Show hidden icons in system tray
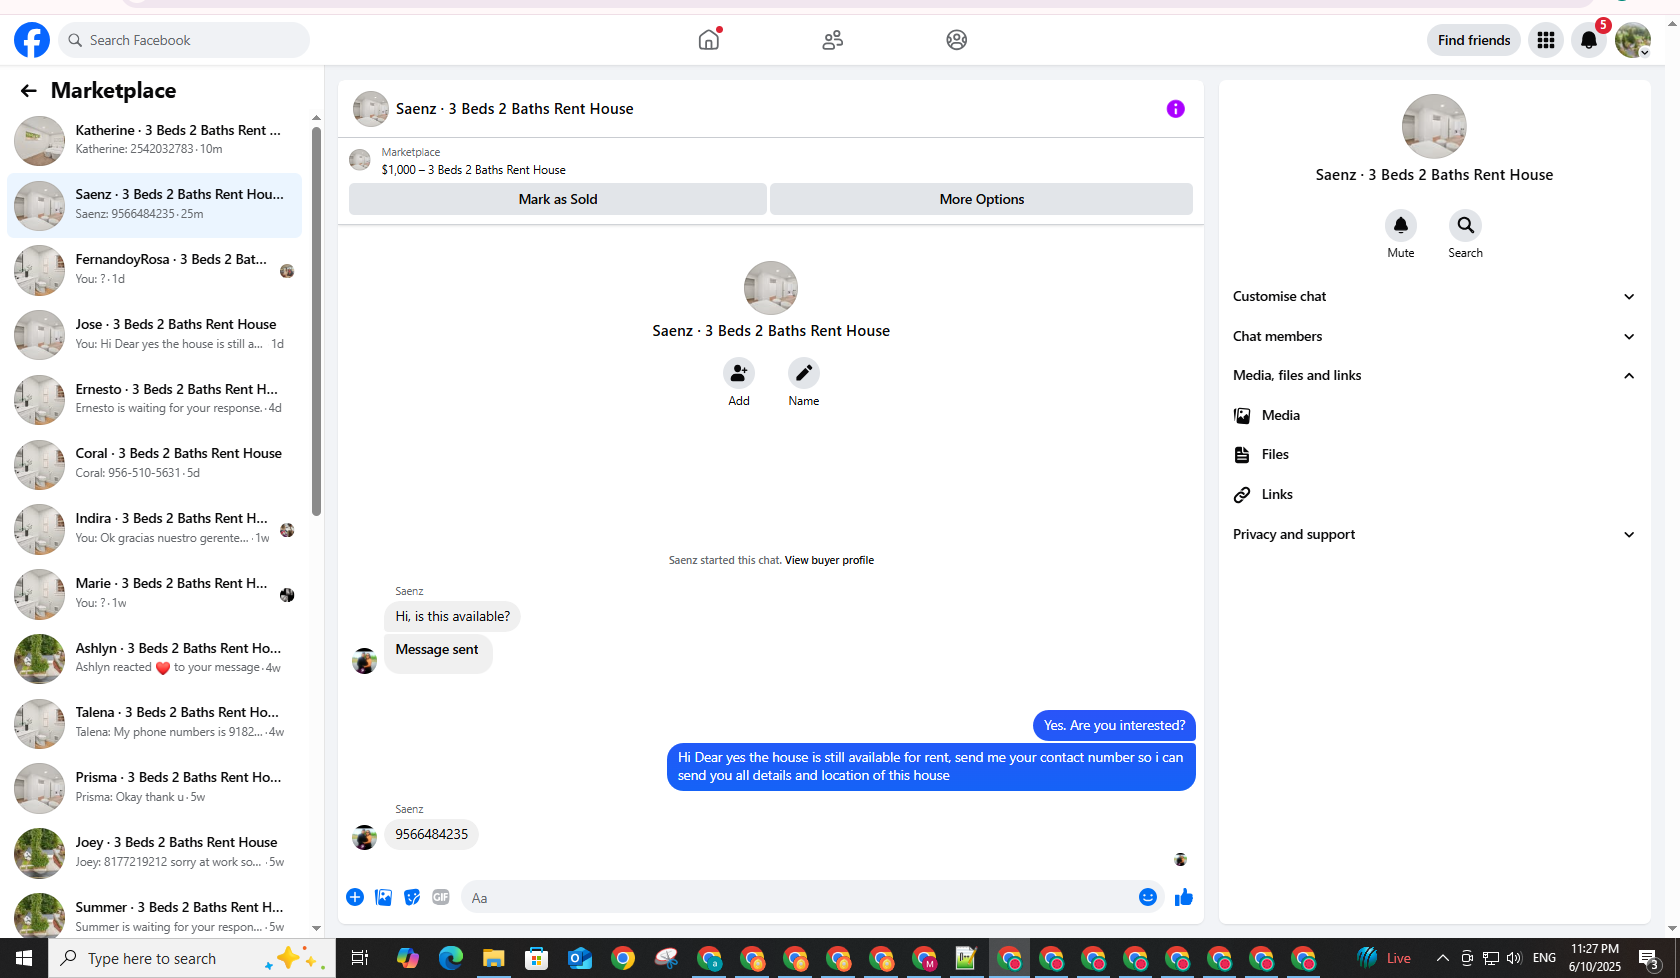The width and height of the screenshot is (1680, 978). pos(1443,958)
